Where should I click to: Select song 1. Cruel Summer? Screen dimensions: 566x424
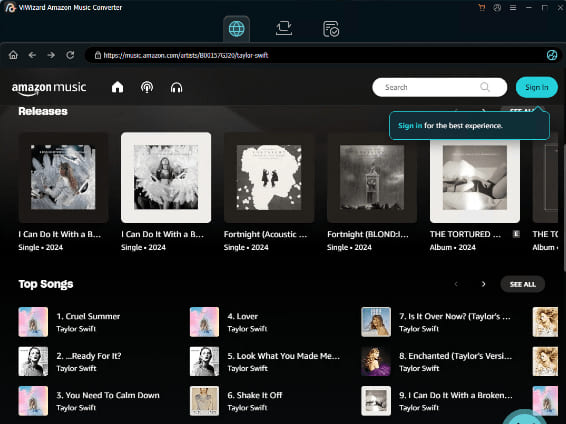[88, 316]
